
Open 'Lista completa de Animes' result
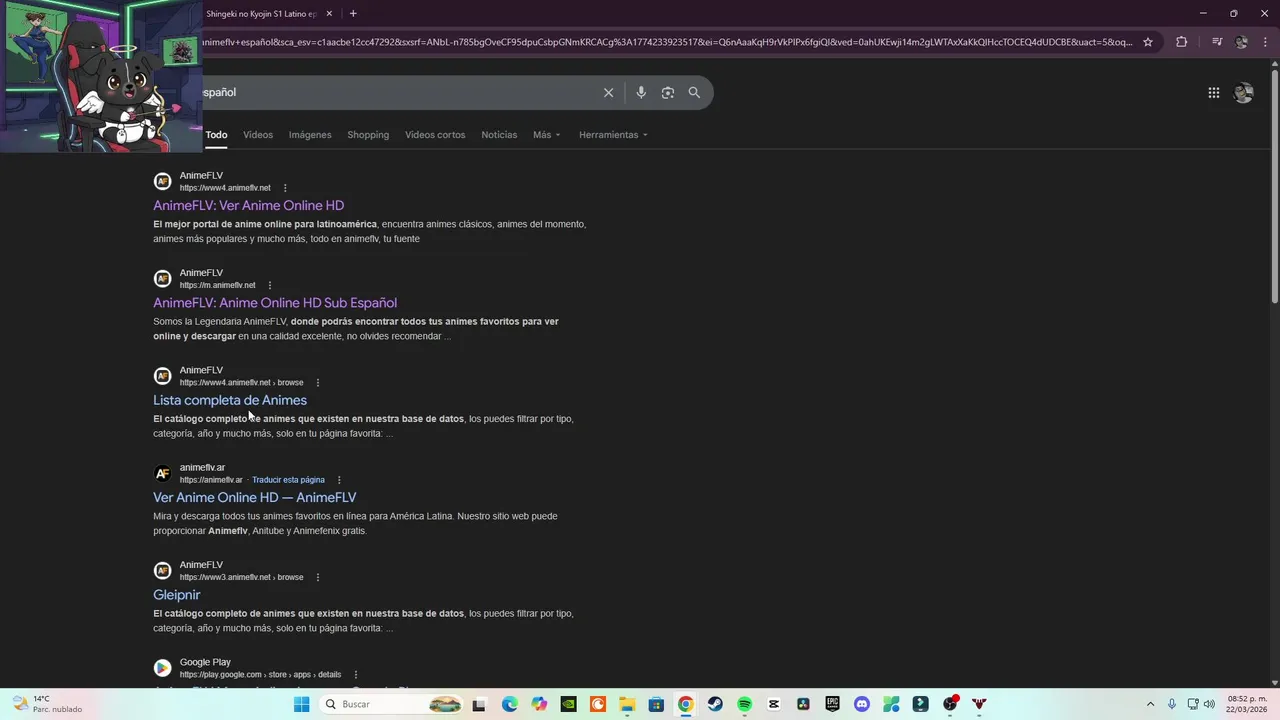click(230, 400)
